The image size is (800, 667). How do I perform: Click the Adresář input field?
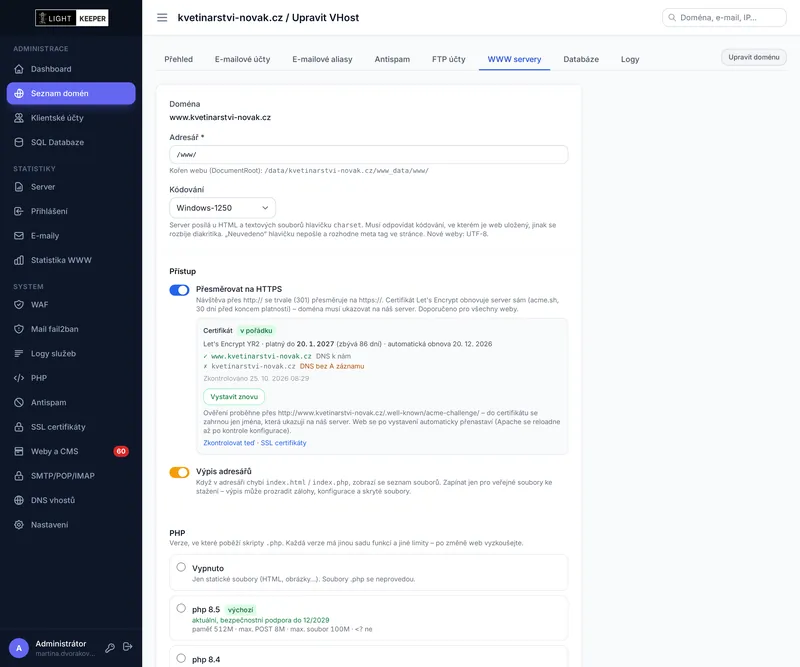[x=368, y=155]
